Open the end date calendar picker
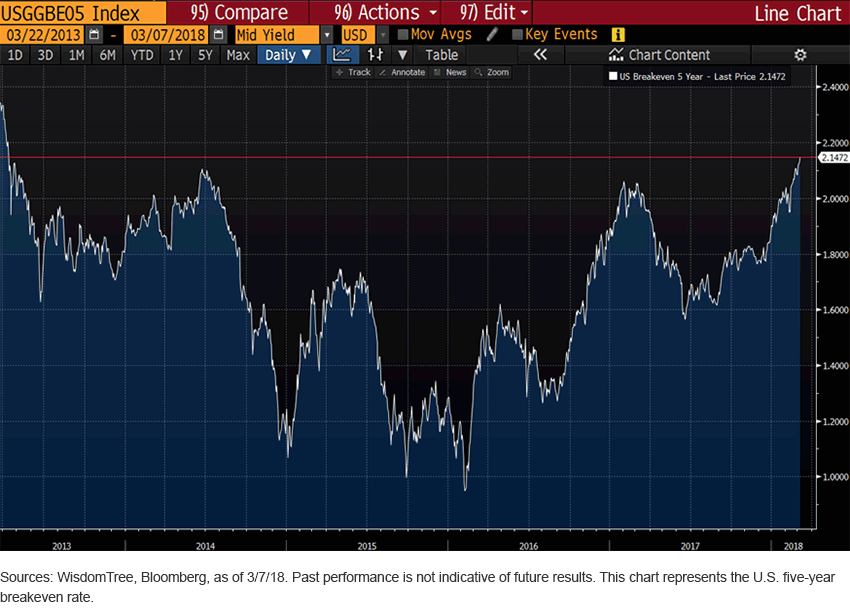850x614 pixels. [218, 35]
